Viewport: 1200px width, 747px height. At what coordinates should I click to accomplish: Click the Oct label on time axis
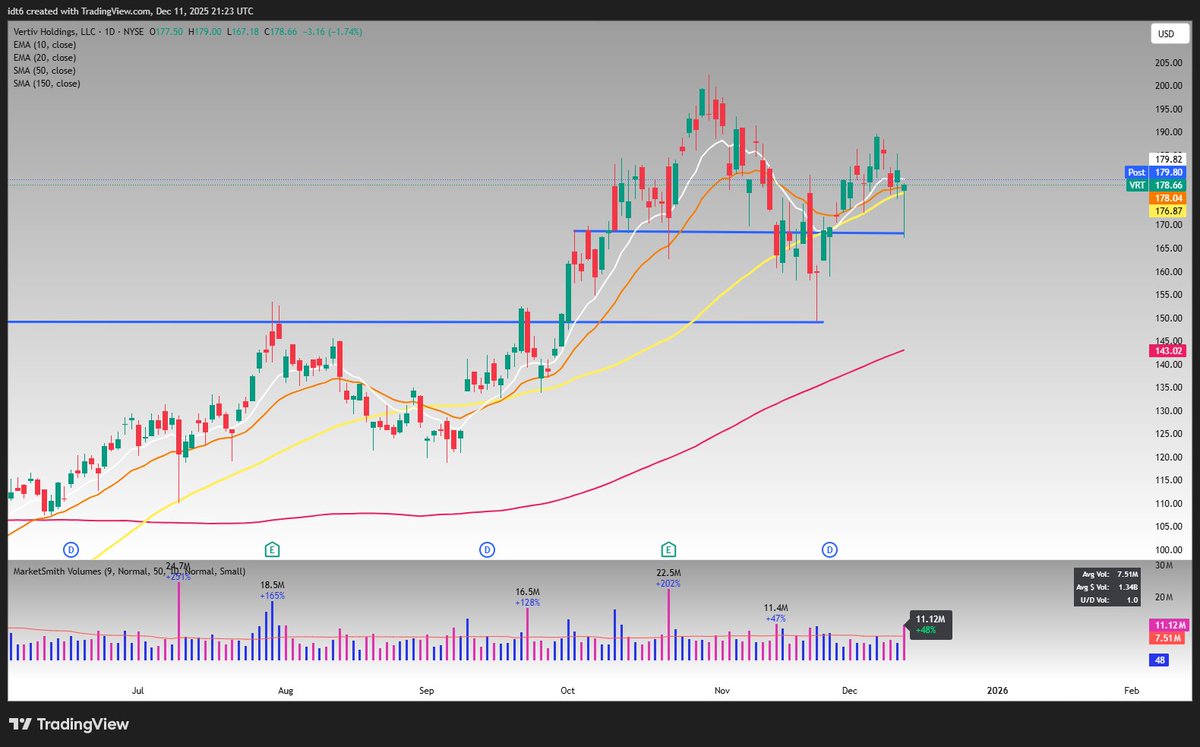568,691
